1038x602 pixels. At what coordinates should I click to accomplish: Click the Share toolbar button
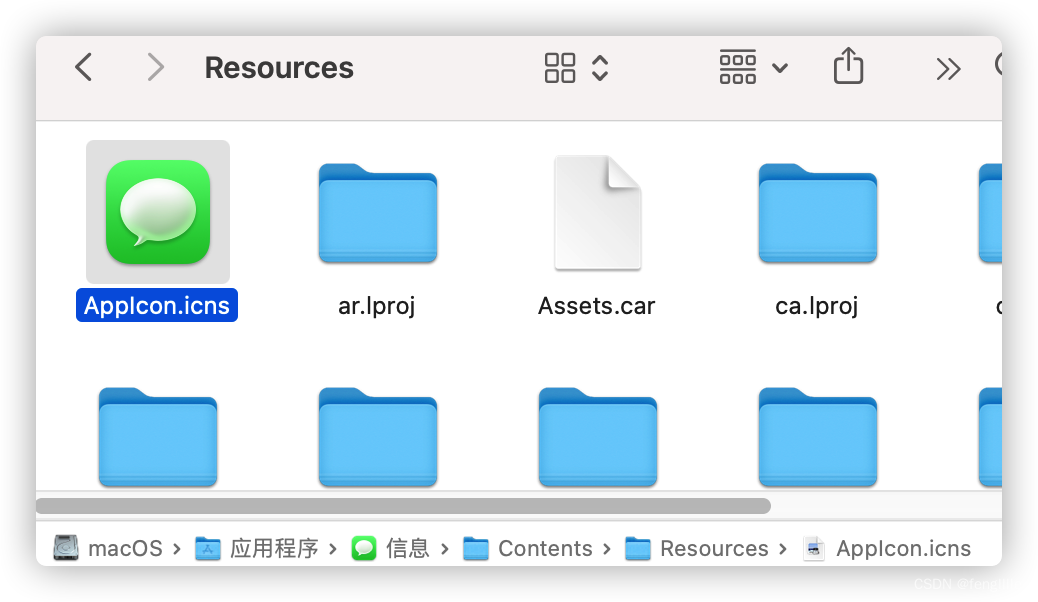tap(848, 66)
